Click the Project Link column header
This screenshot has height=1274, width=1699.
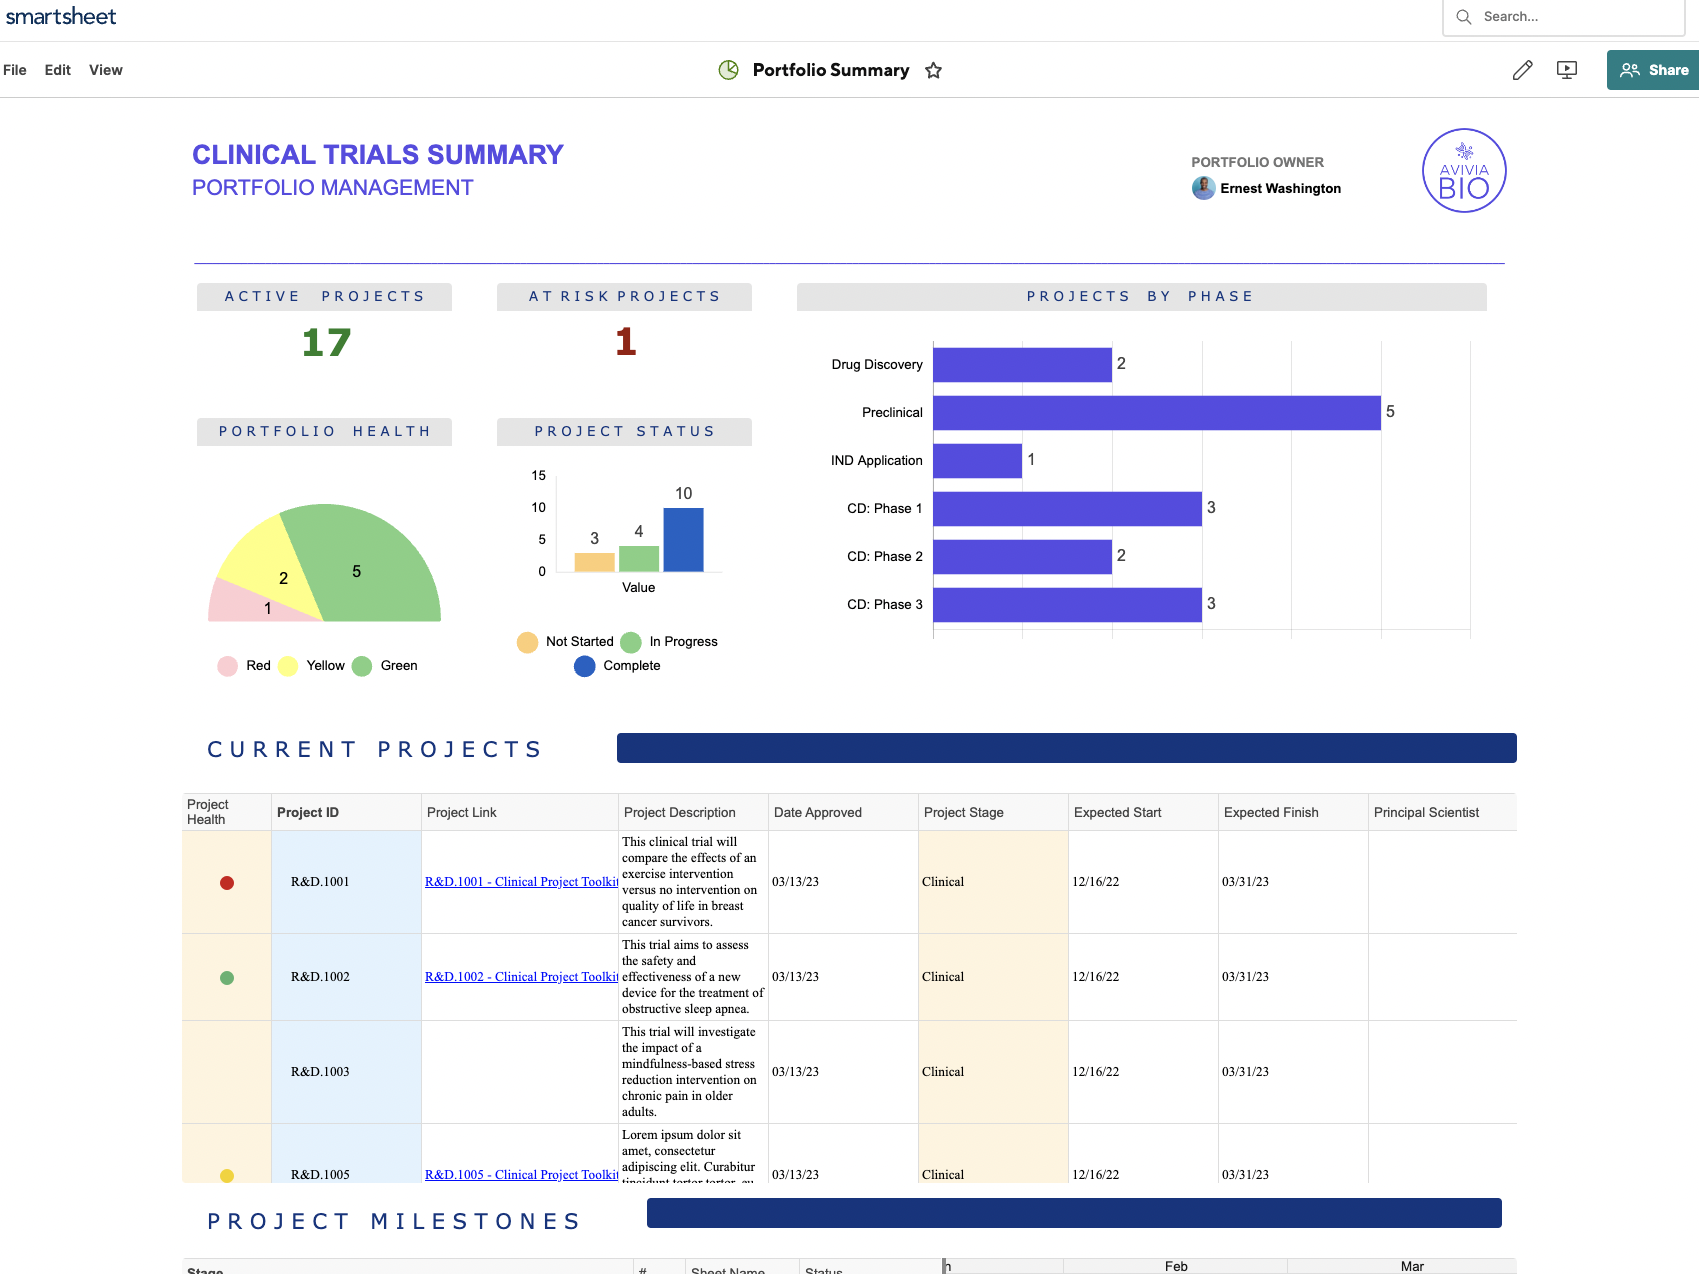tap(520, 812)
